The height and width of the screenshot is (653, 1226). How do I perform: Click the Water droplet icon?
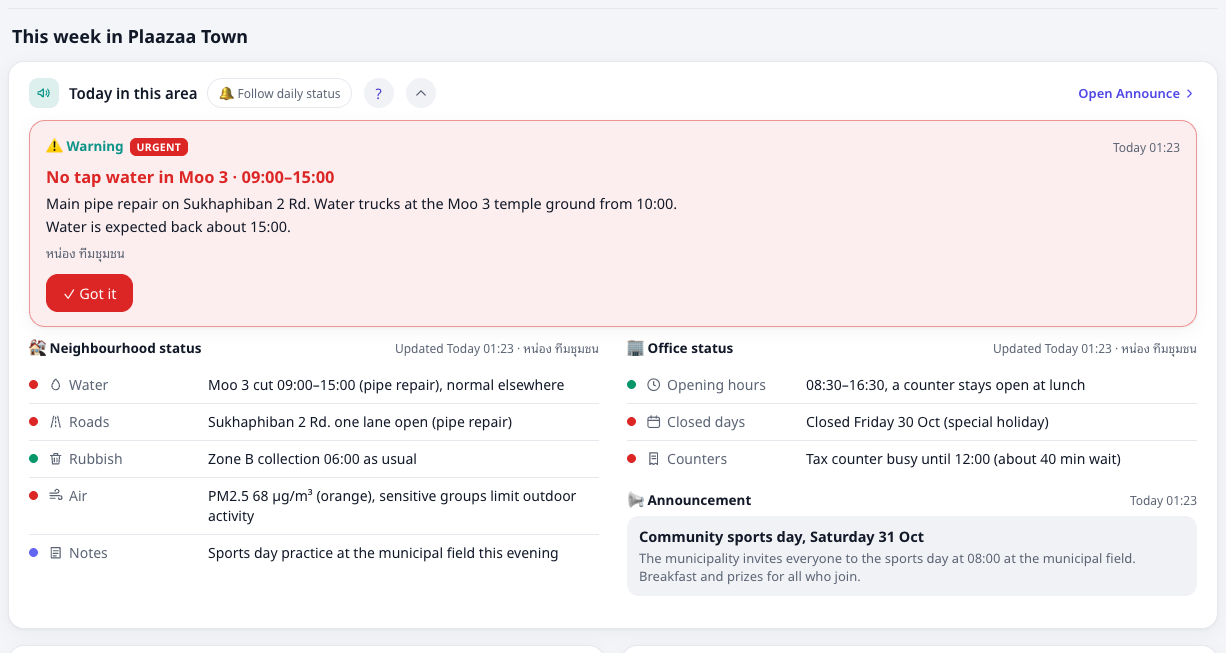[x=55, y=385]
